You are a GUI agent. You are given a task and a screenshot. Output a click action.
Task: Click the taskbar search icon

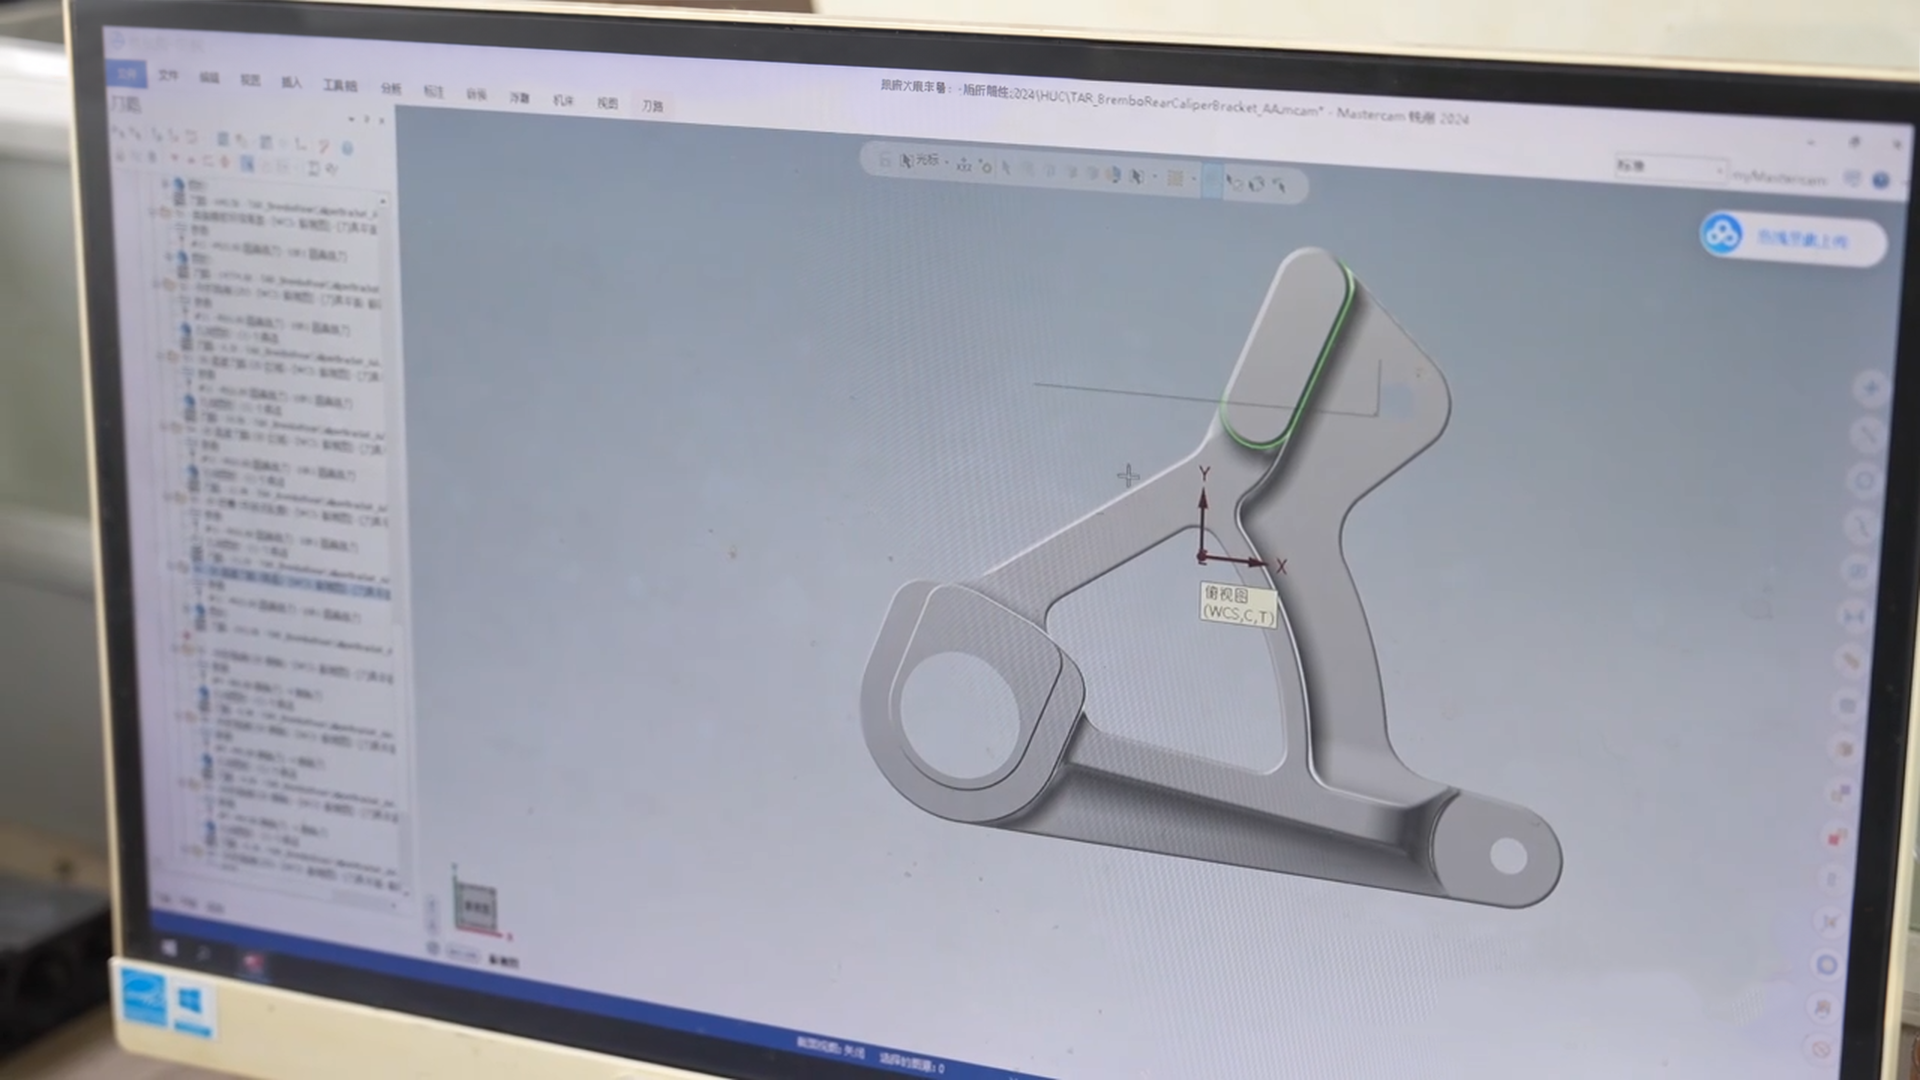[x=204, y=955]
